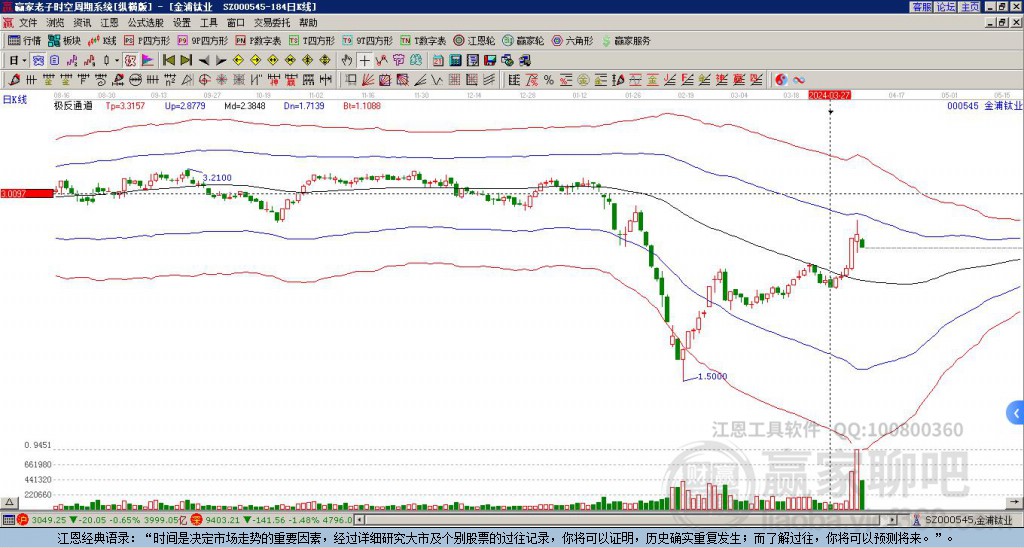Click the compass circle target icon

(204, 80)
